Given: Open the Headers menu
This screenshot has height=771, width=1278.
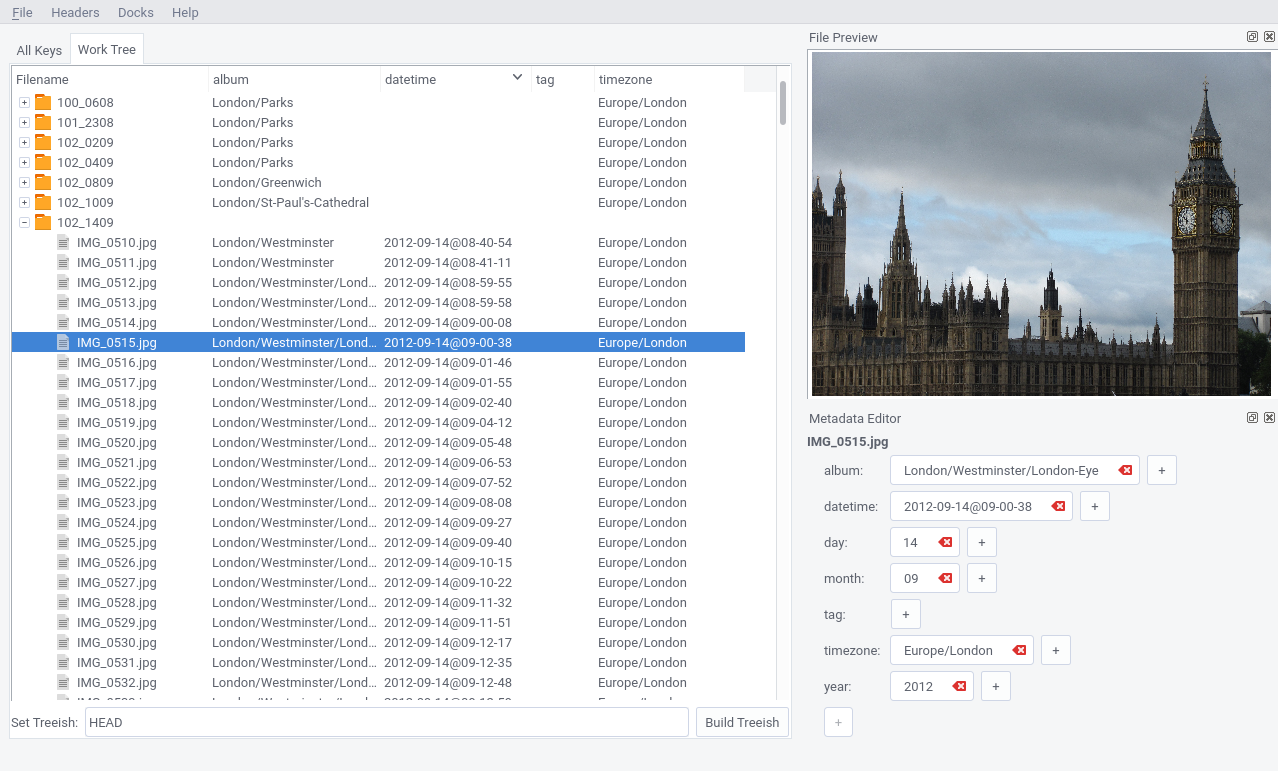Looking at the screenshot, I should [x=75, y=12].
